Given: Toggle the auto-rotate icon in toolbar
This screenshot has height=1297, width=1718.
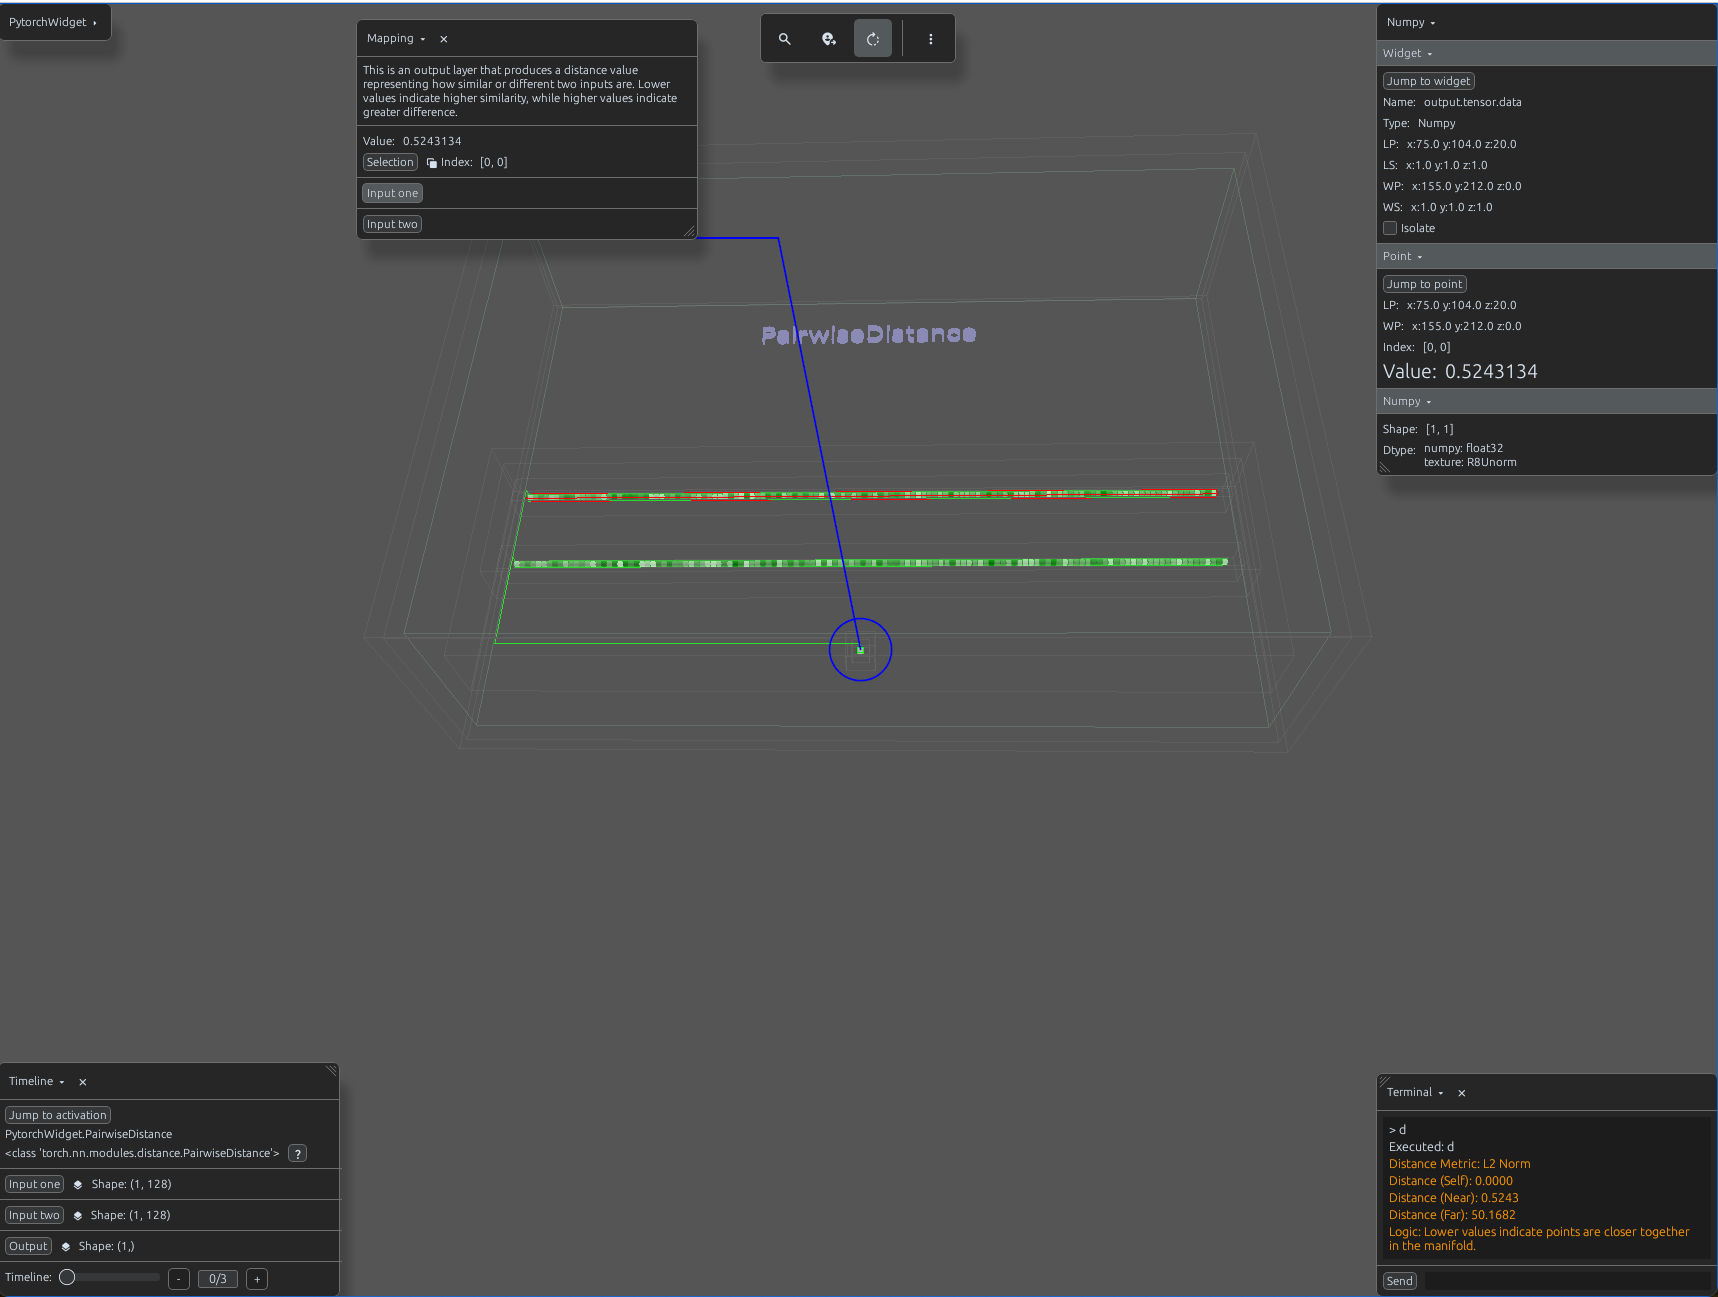Looking at the screenshot, I should 873,39.
